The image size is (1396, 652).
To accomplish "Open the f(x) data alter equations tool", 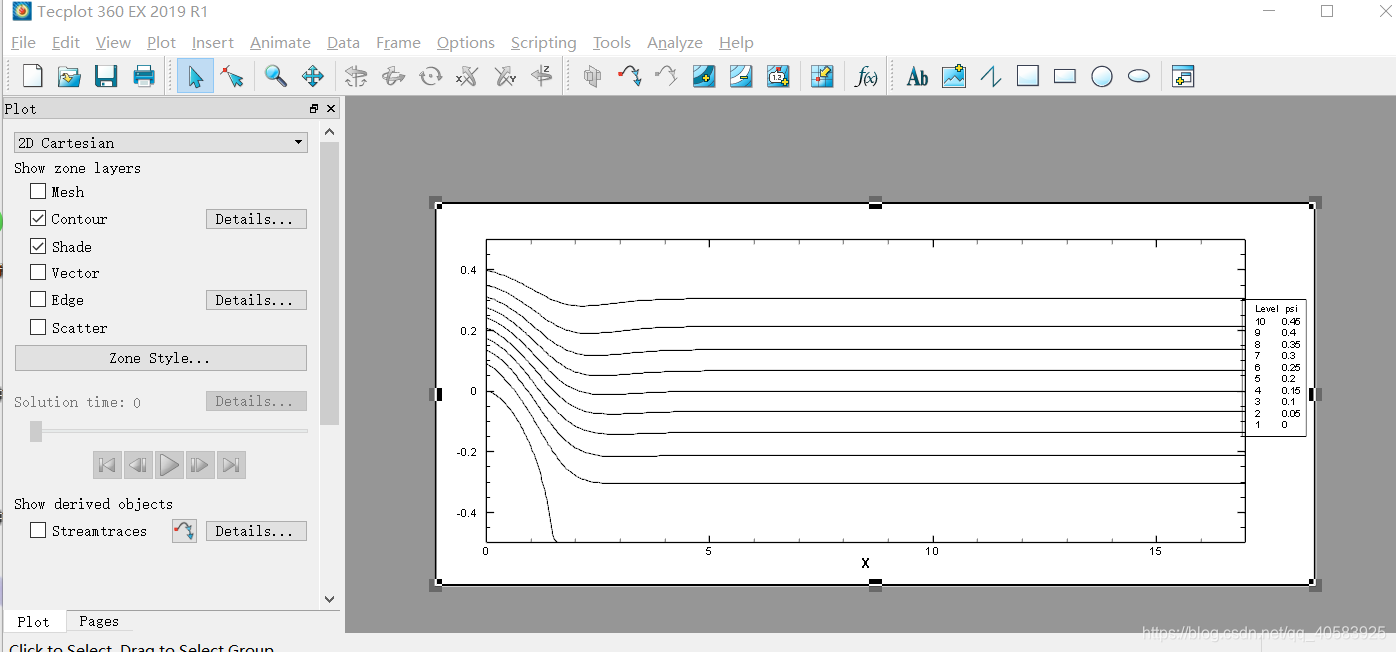I will 867,76.
